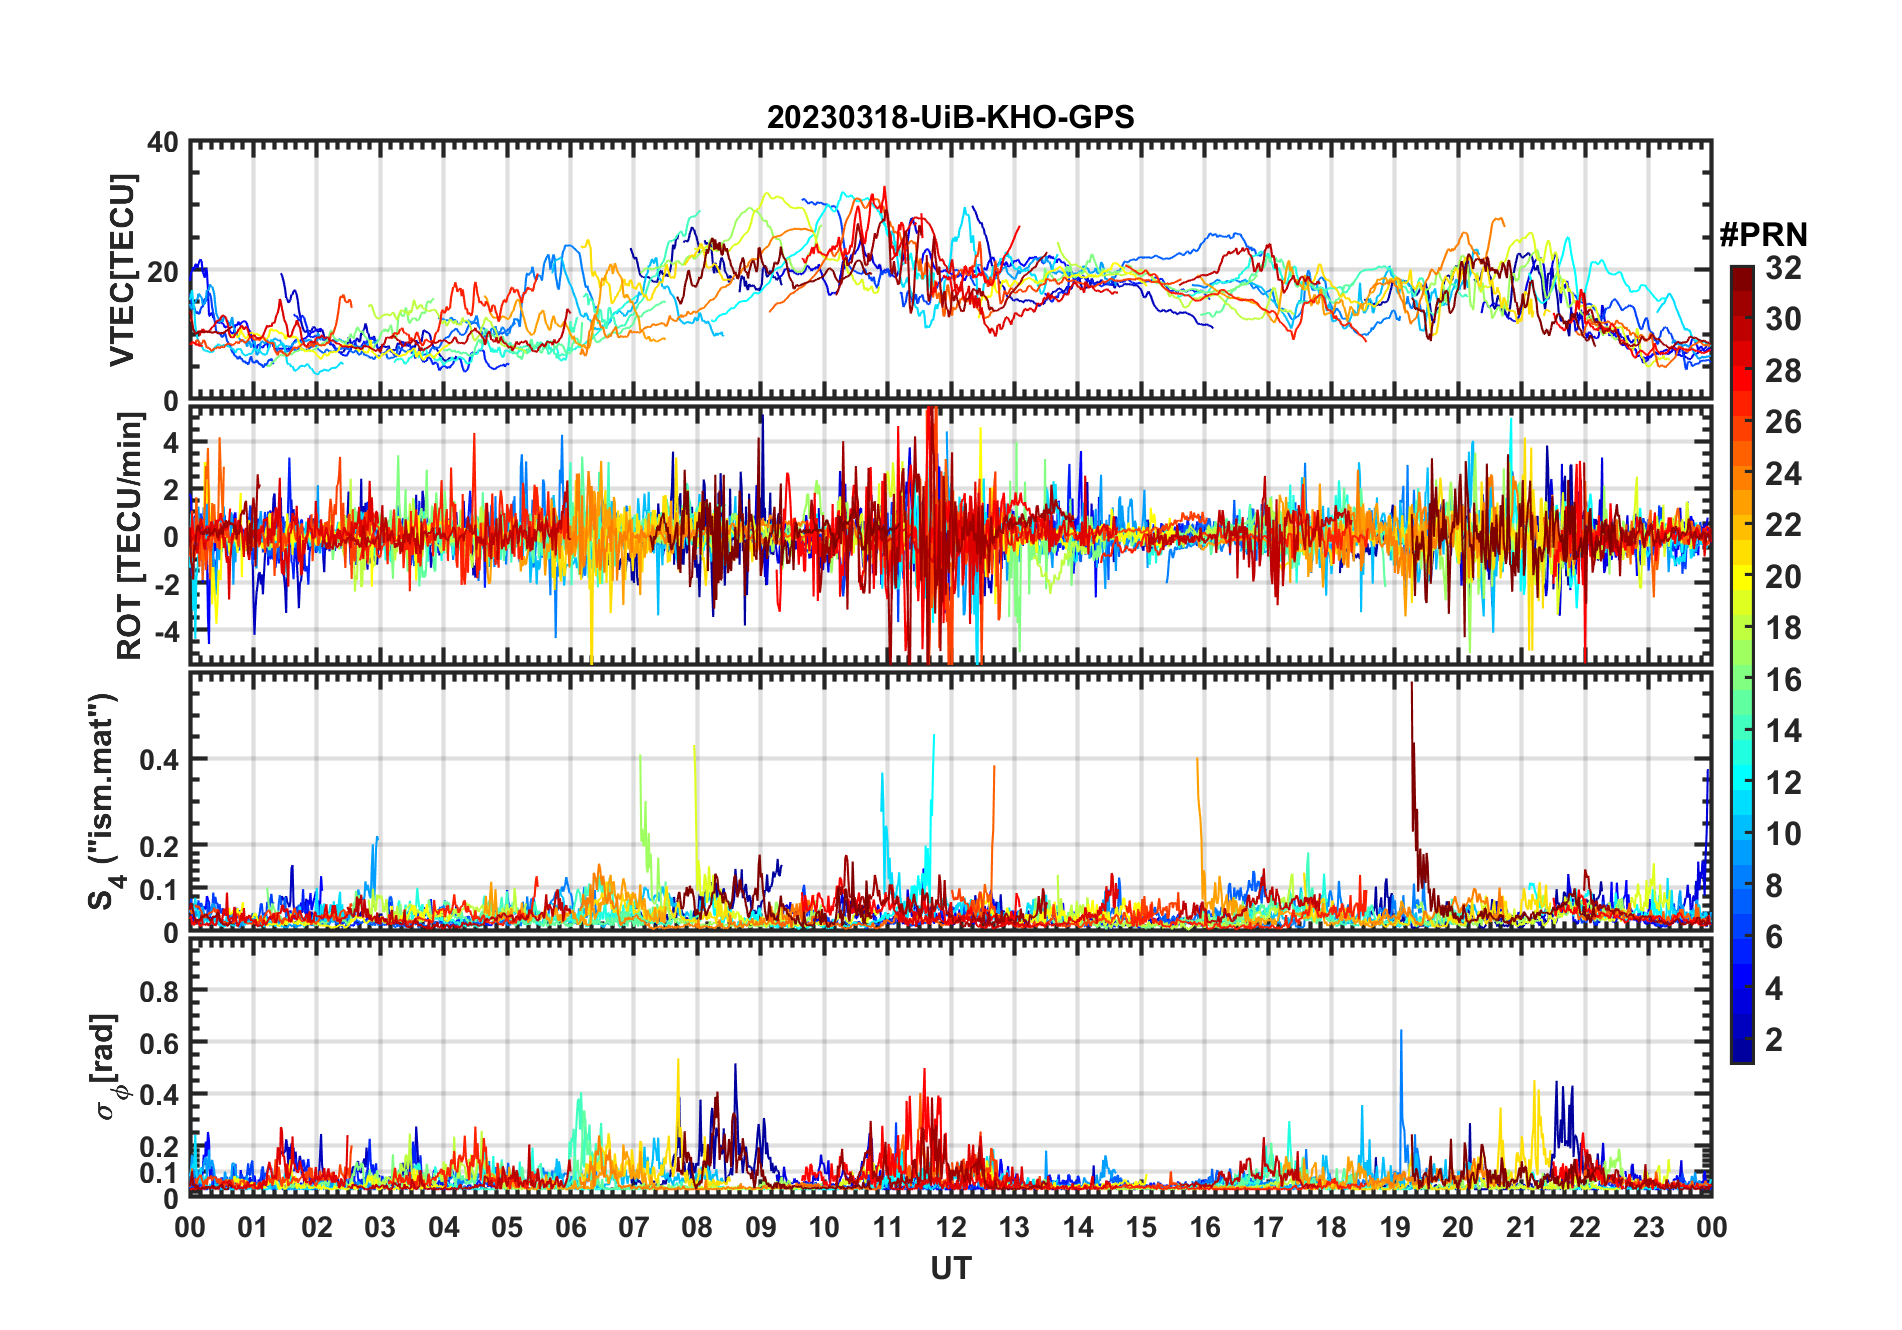Select colorbar tick label 2
Image resolution: width=1902 pixels, height=1330 pixels.
(x=1774, y=1040)
